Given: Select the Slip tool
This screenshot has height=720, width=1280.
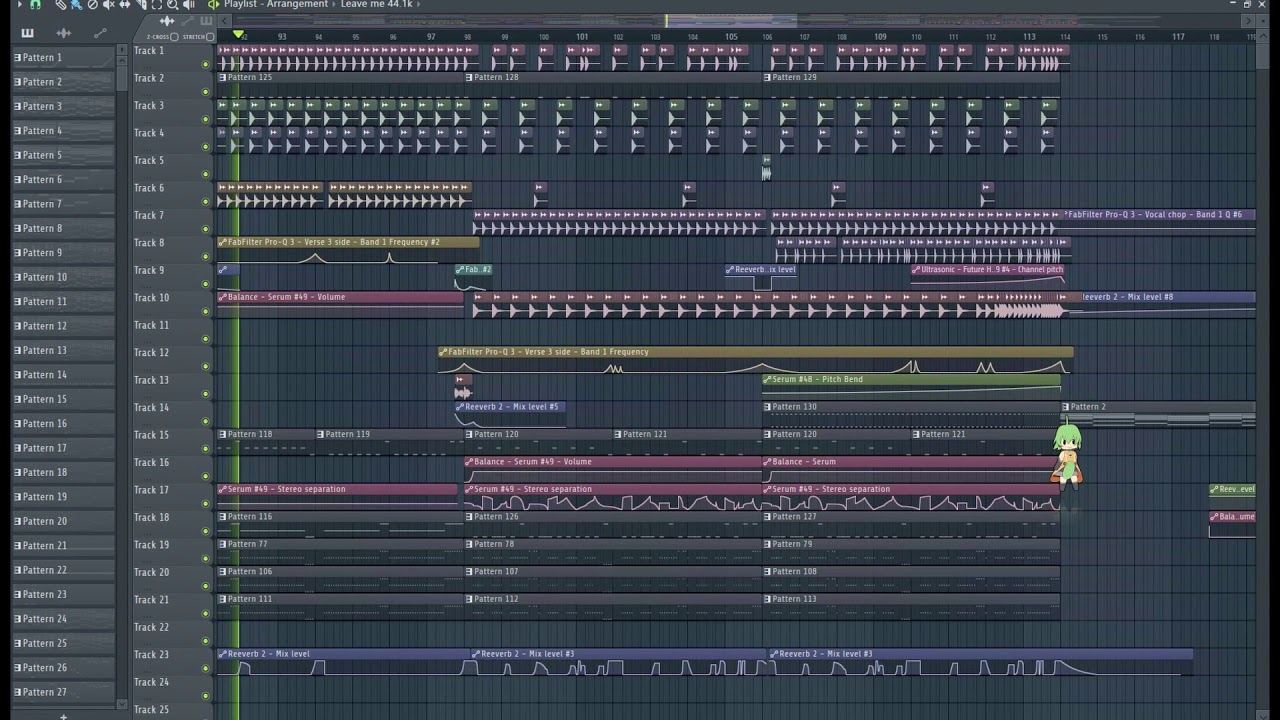Looking at the screenshot, I should pos(124,4).
